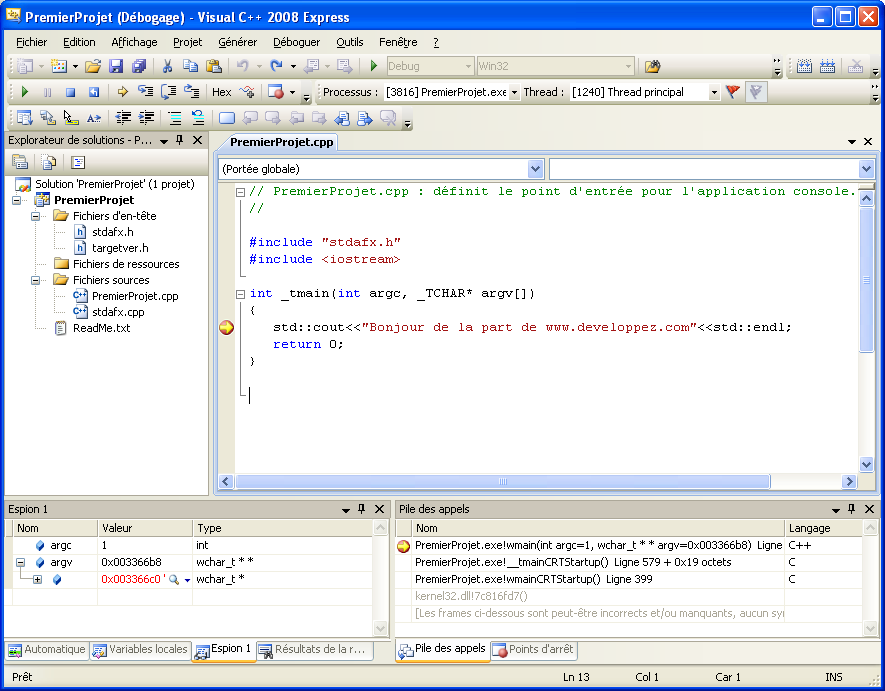Click the Open File folder icon
This screenshot has width=885, height=691.
(93, 67)
